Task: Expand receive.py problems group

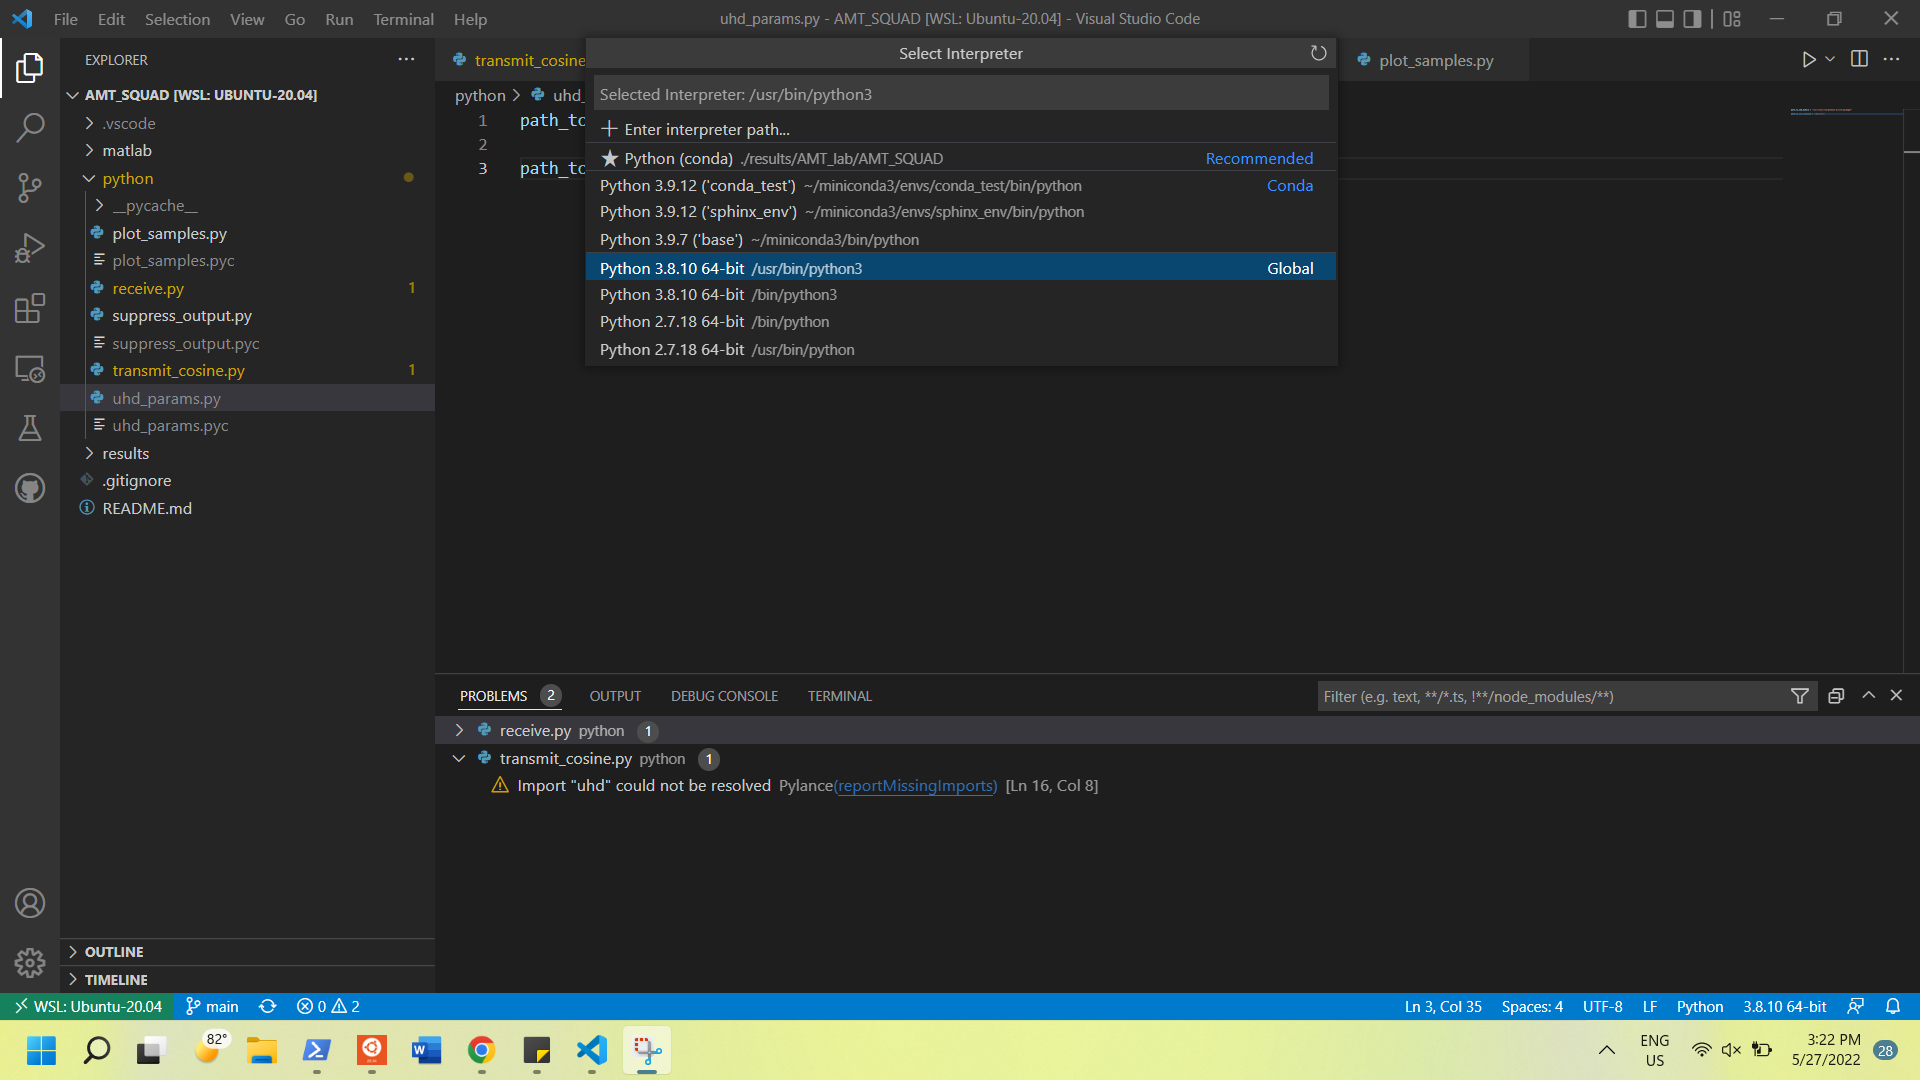Action: tap(459, 730)
